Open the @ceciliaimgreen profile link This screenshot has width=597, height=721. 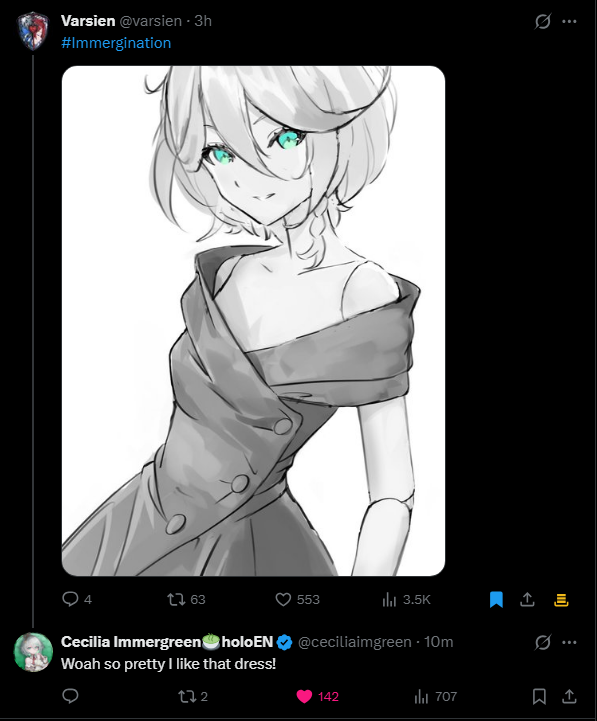tap(355, 642)
